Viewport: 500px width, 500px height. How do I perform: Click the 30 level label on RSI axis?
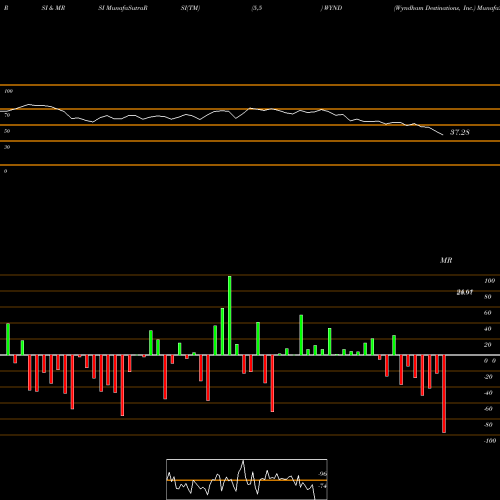pos(7,147)
